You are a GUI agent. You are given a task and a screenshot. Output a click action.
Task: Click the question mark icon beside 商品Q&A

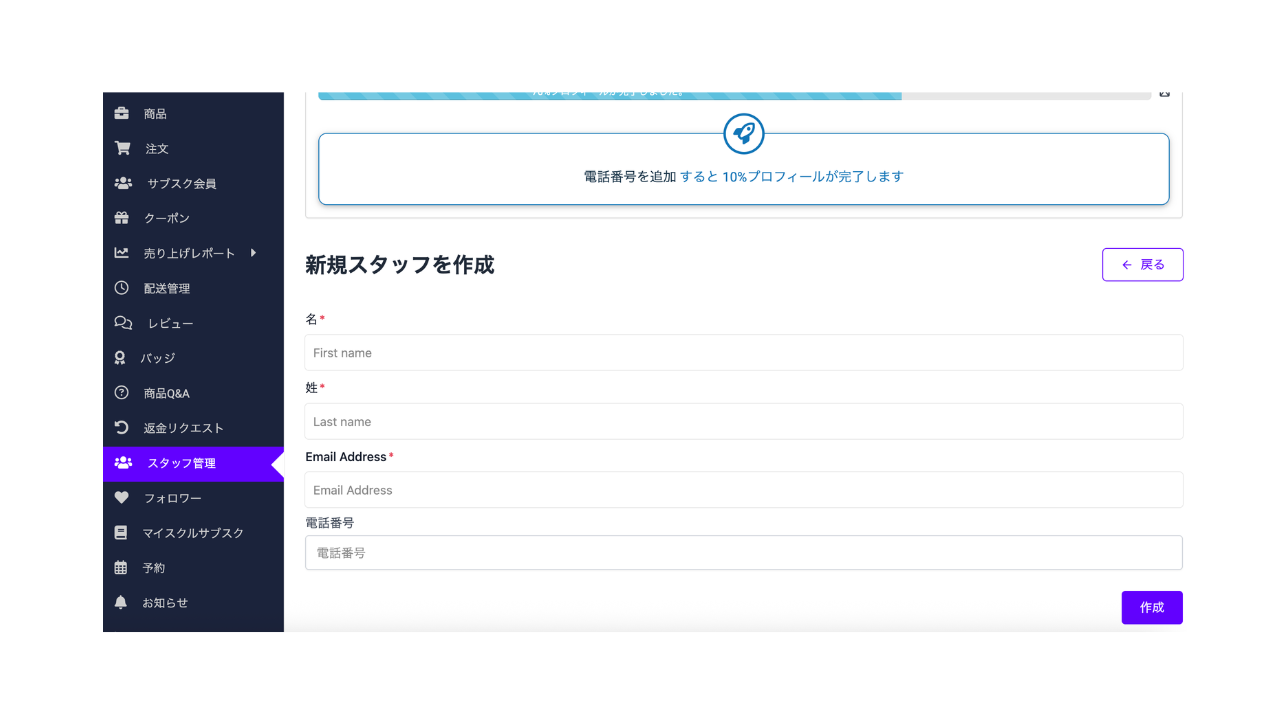(122, 393)
